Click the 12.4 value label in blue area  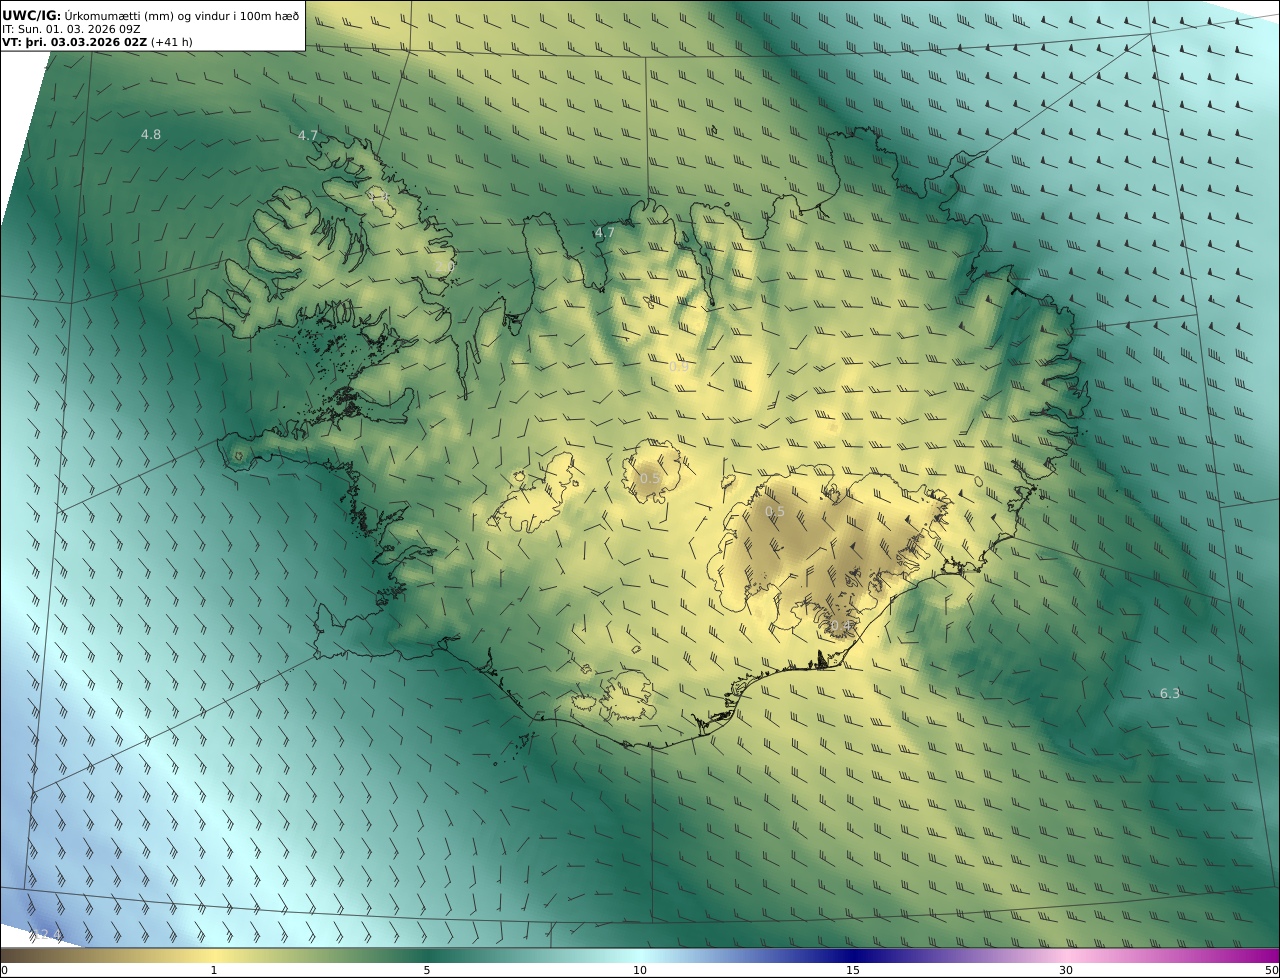pyautogui.click(x=47, y=935)
